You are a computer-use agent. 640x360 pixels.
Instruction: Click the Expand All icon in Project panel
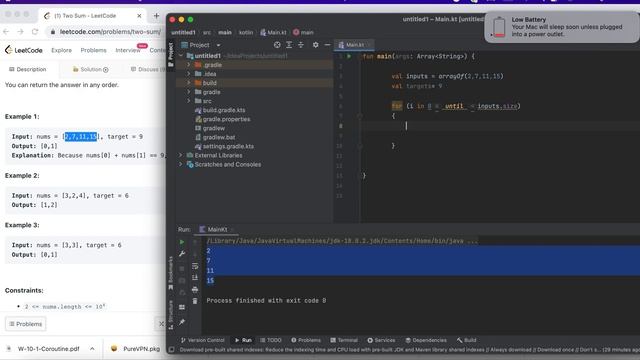289,45
